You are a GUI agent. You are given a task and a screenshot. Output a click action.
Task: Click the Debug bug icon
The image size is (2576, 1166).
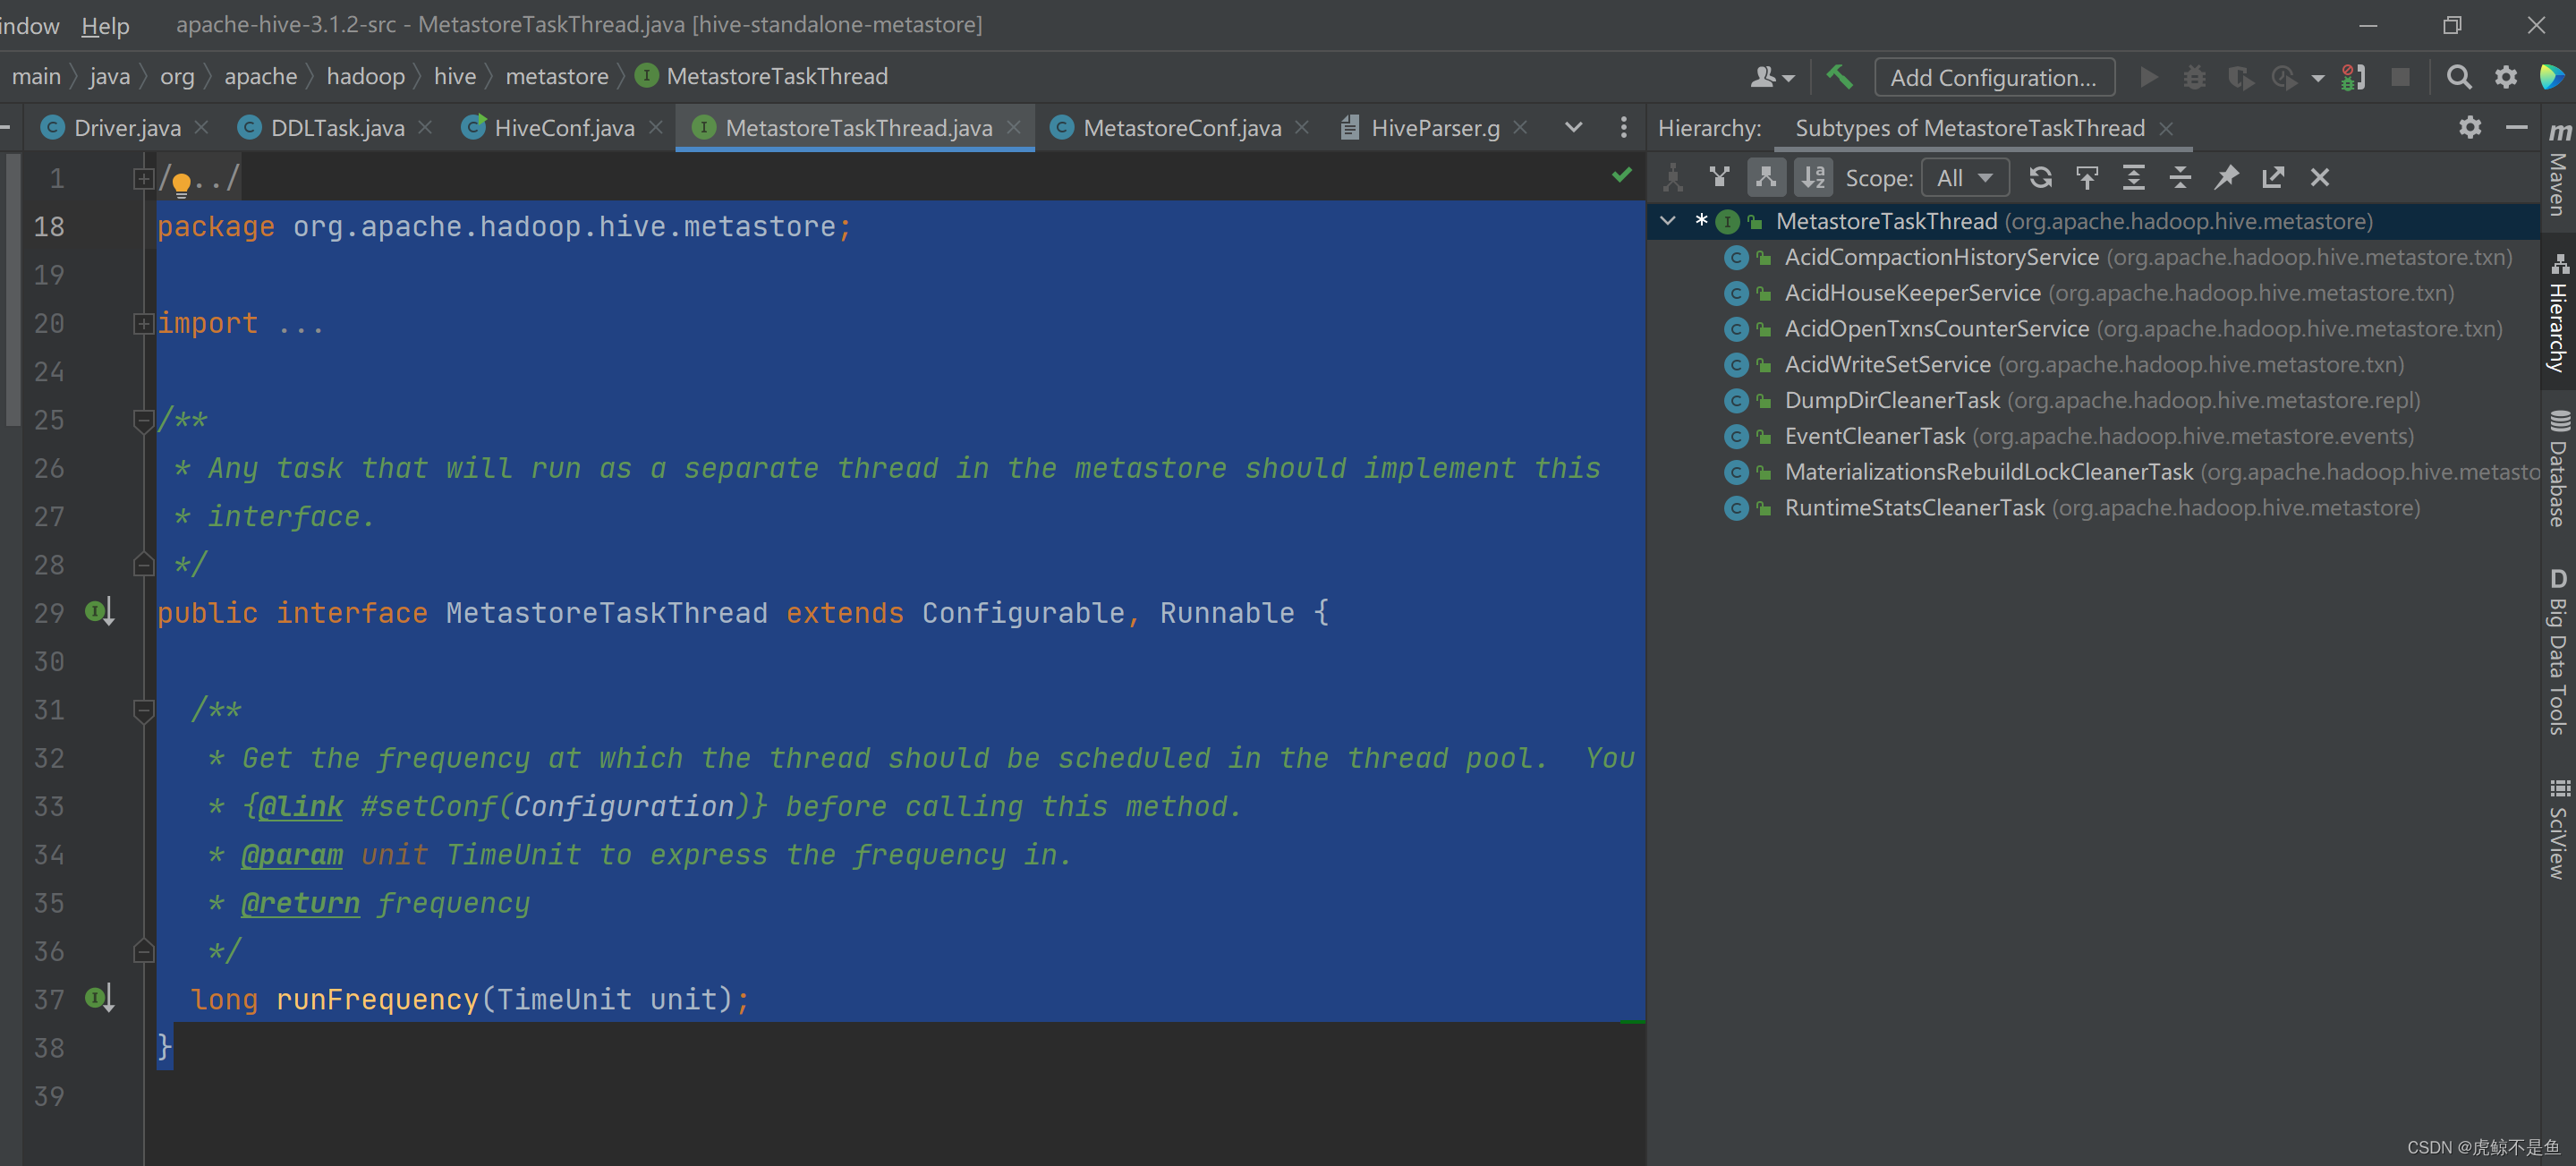[x=2194, y=77]
